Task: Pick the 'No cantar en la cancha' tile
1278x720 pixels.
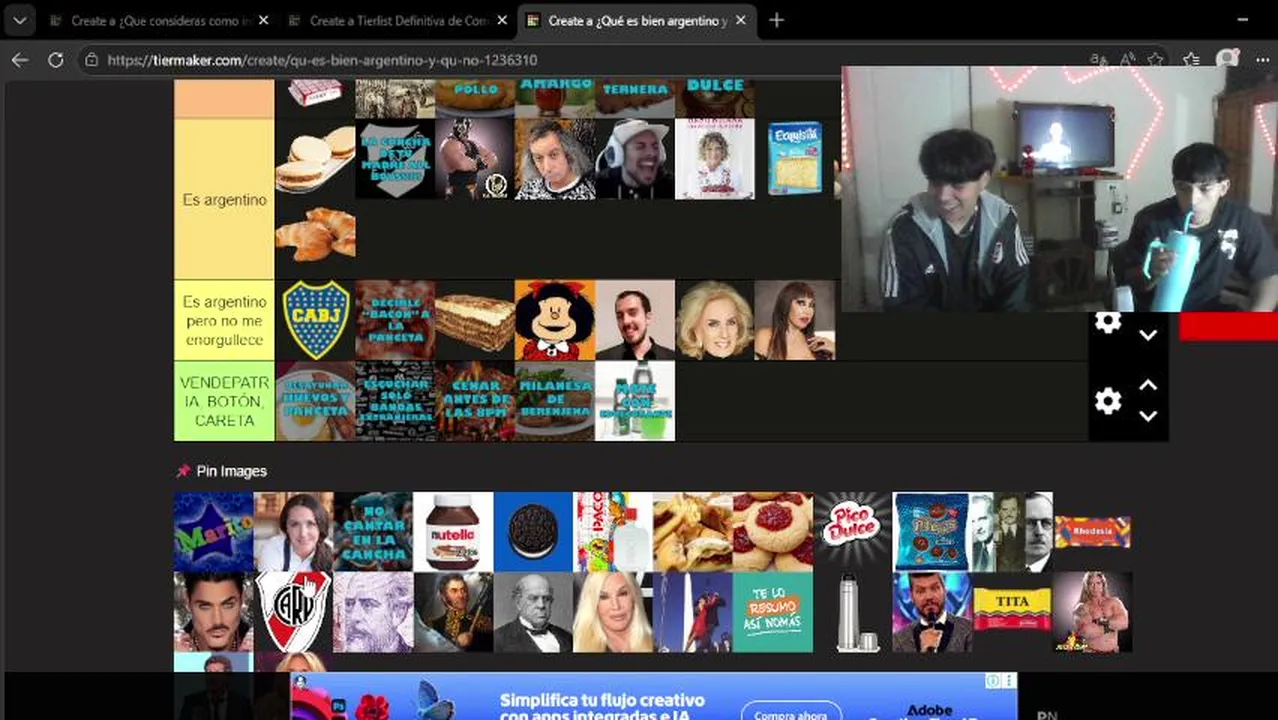Action: pyautogui.click(x=373, y=532)
